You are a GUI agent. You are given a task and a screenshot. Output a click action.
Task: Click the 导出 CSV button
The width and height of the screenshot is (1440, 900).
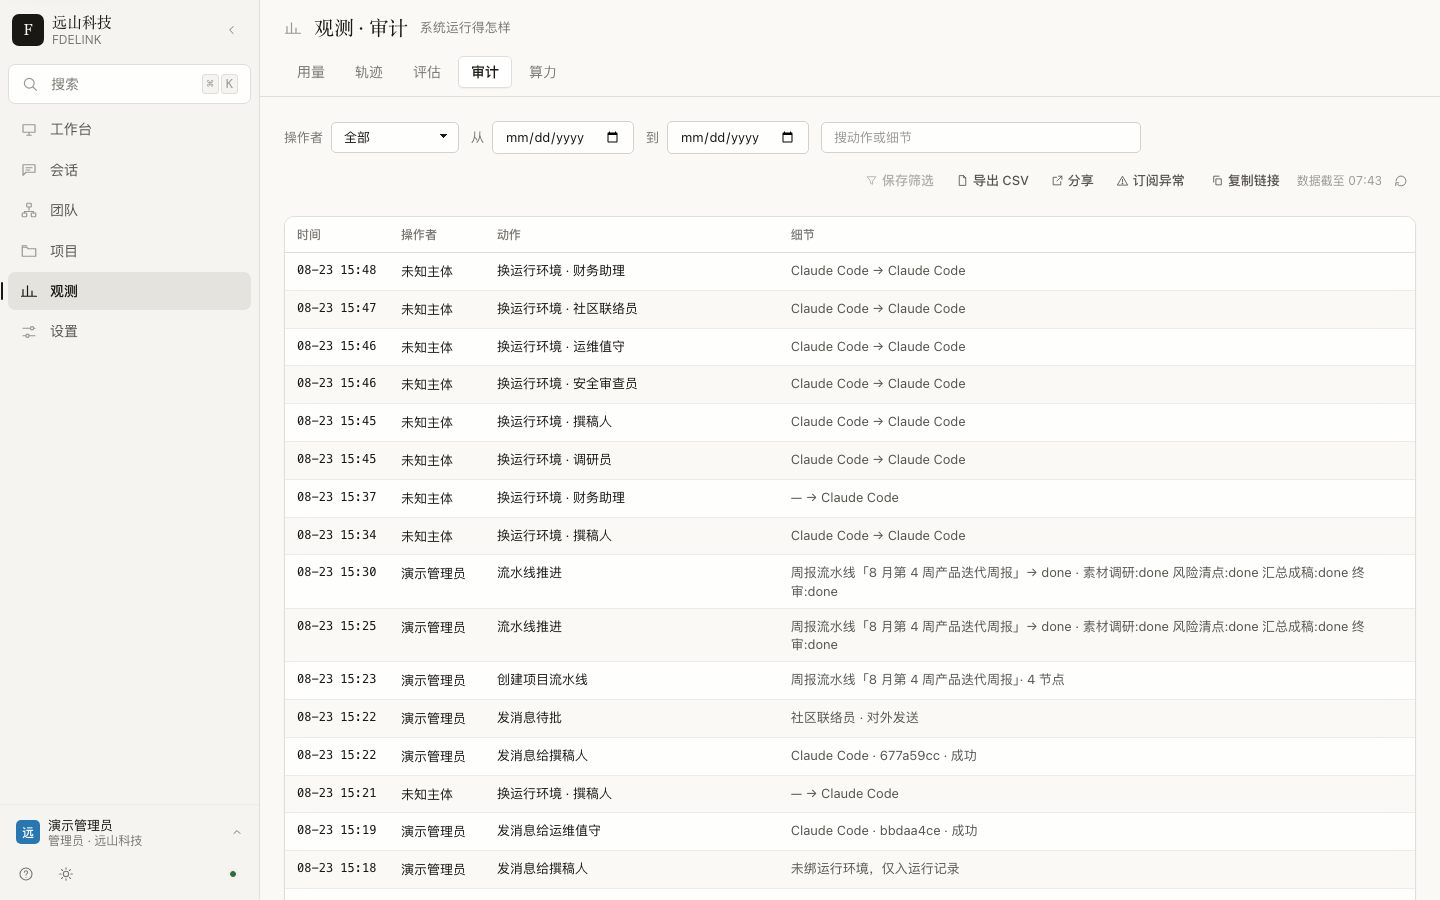pyautogui.click(x=993, y=181)
